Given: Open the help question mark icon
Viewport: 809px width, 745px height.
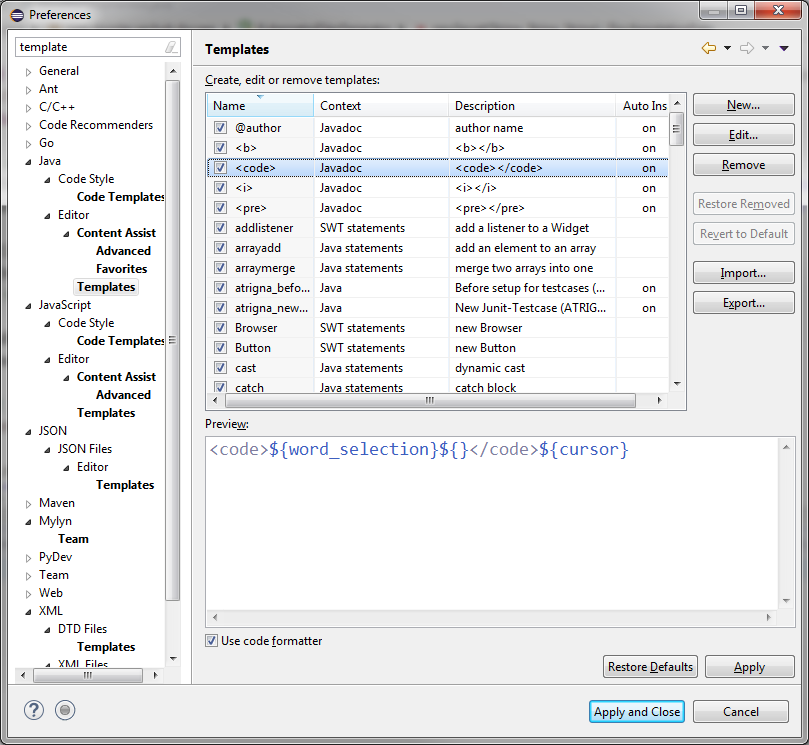Looking at the screenshot, I should coord(34,710).
